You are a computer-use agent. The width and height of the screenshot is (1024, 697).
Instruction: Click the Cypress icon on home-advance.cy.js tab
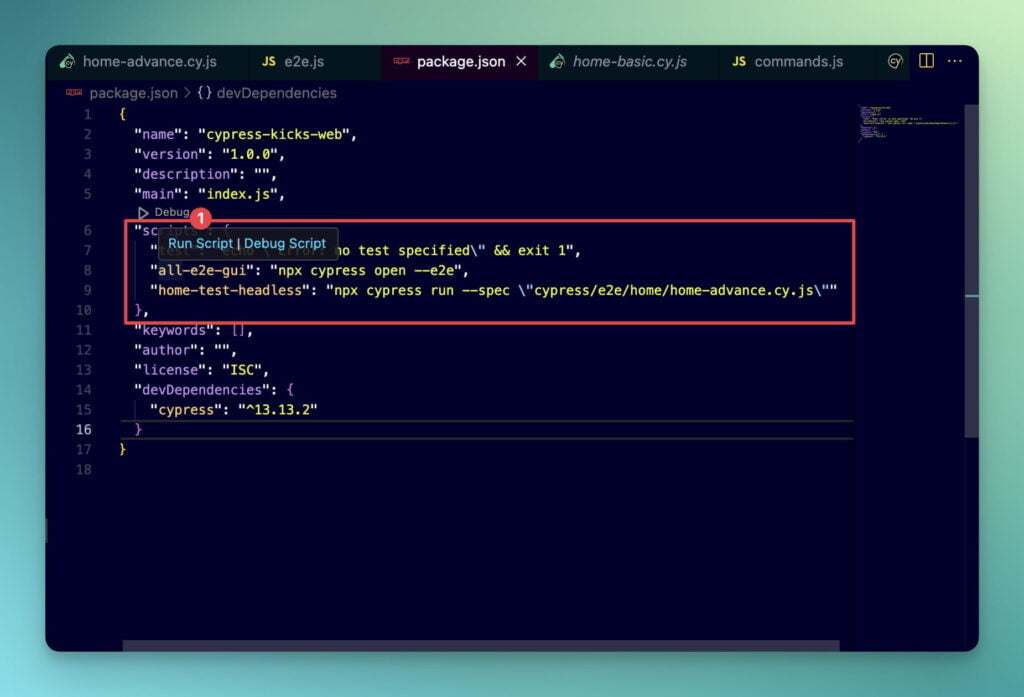click(67, 61)
